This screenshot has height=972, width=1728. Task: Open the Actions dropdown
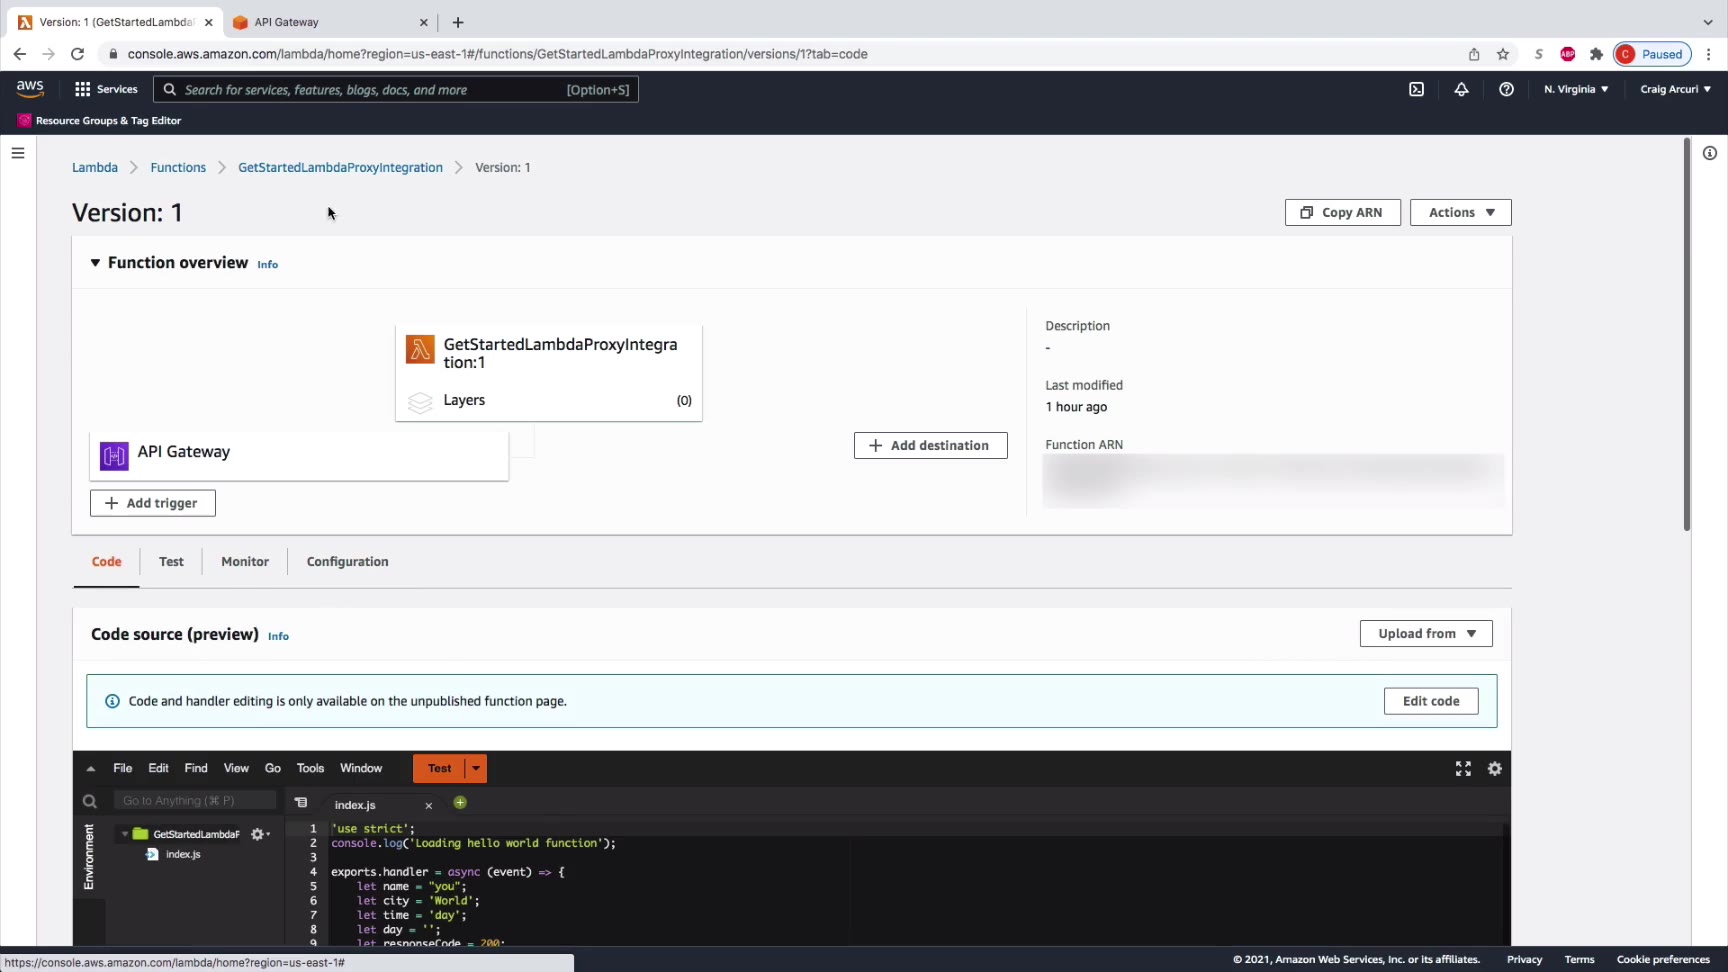click(1460, 212)
